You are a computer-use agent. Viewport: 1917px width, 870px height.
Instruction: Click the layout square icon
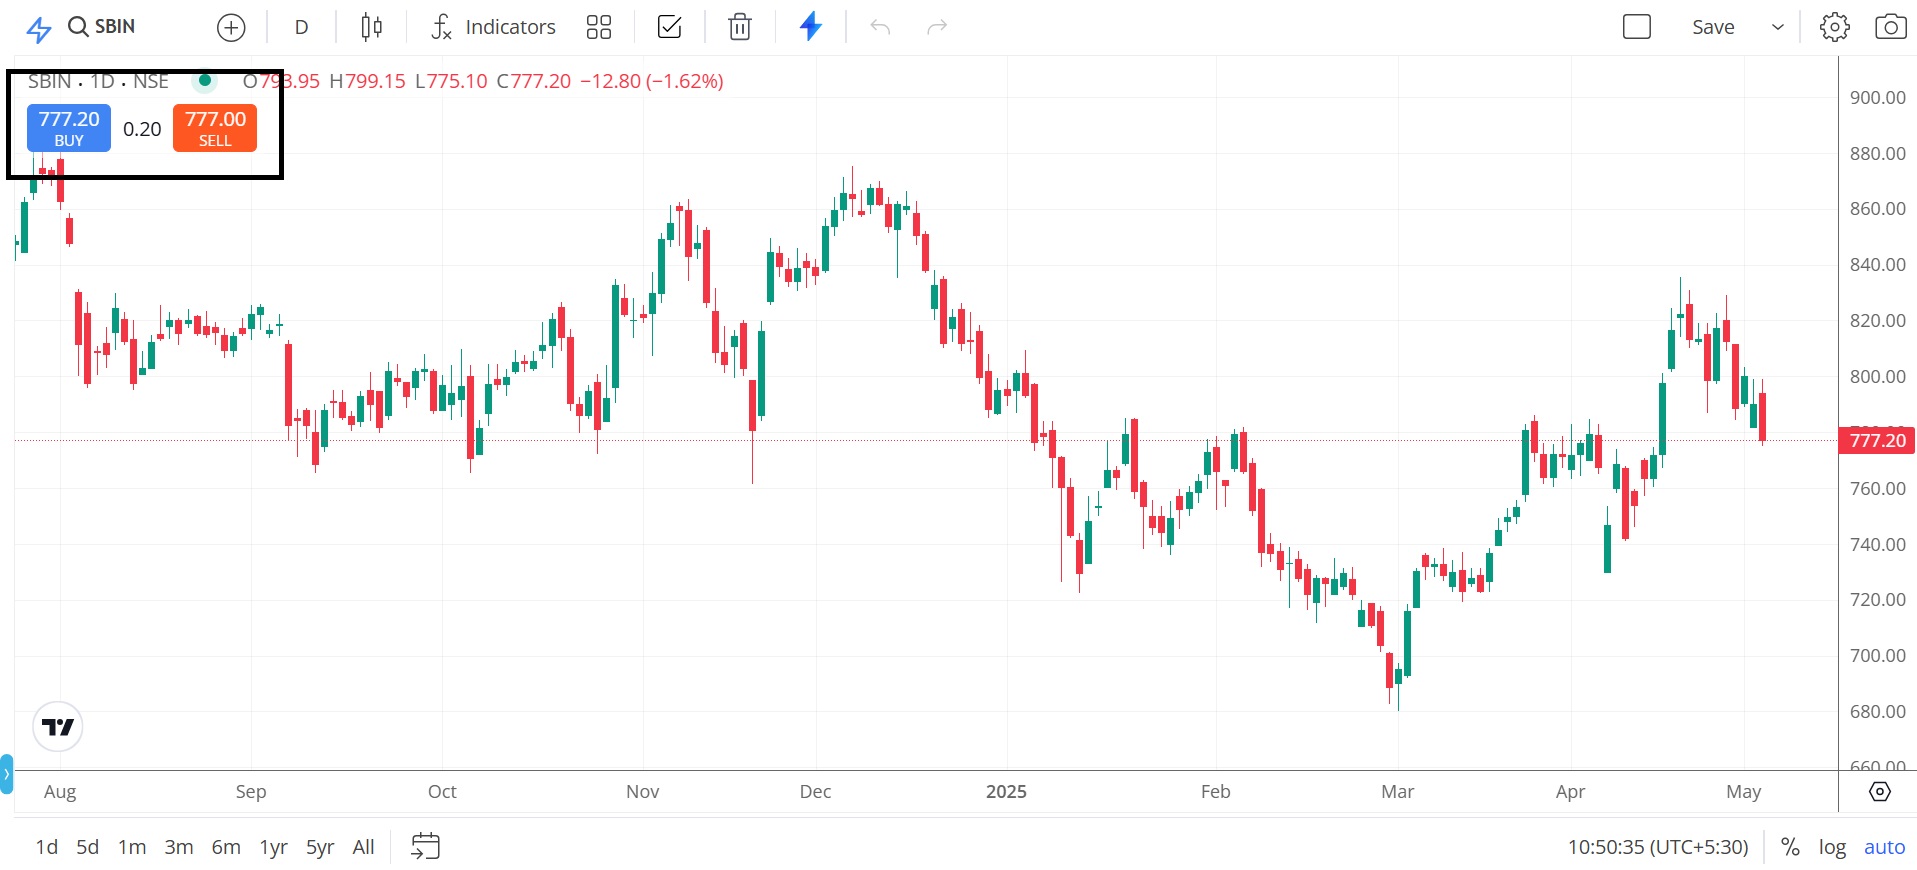pos(1637,27)
